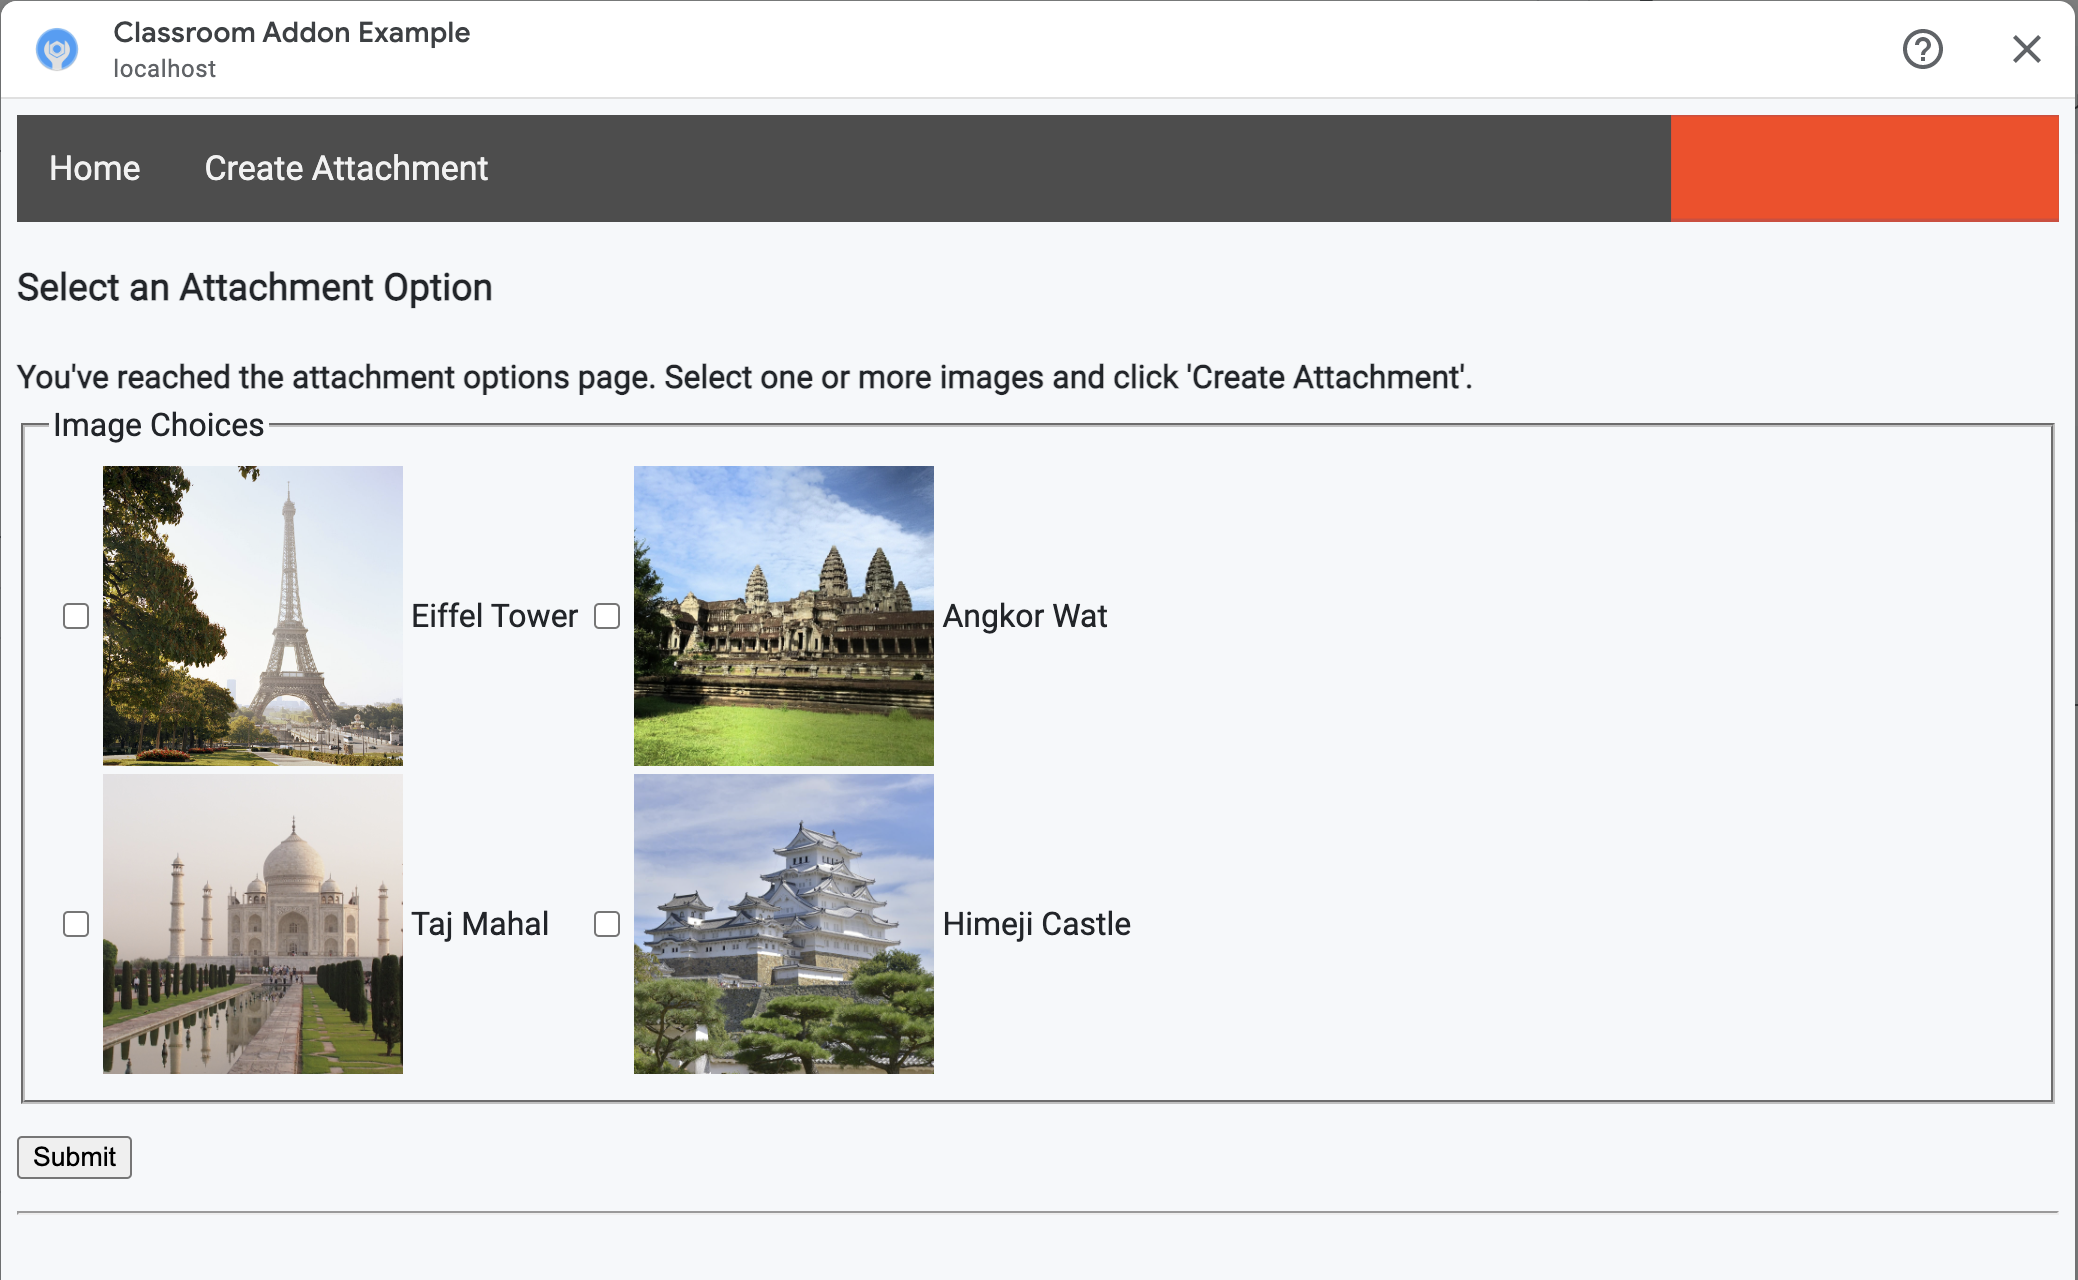The height and width of the screenshot is (1280, 2078).
Task: Toggle the Angkor Wat checkbox
Action: click(x=607, y=613)
